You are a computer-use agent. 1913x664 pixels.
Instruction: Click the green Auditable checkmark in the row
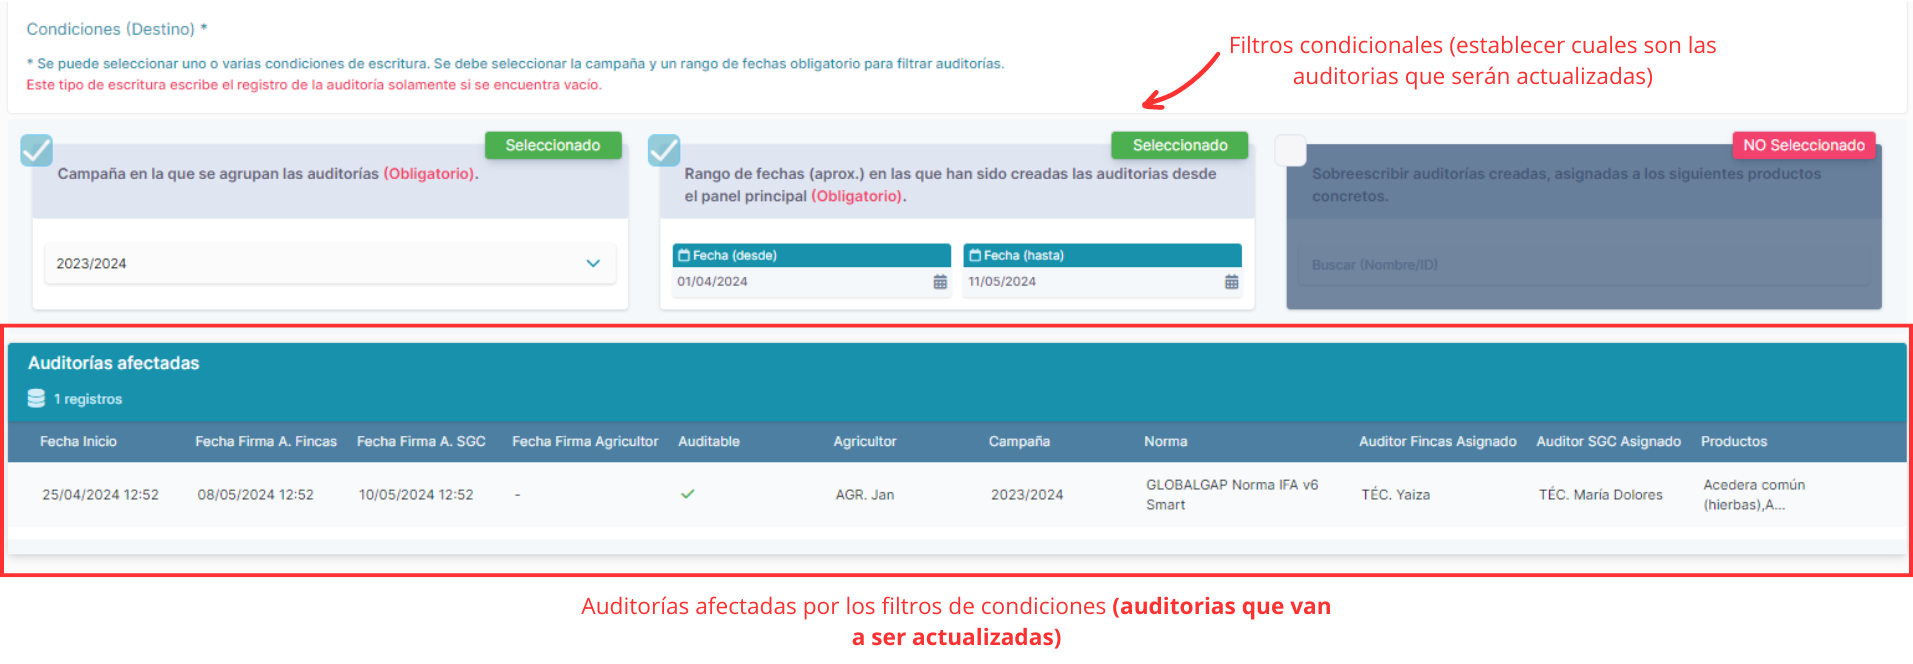point(687,494)
